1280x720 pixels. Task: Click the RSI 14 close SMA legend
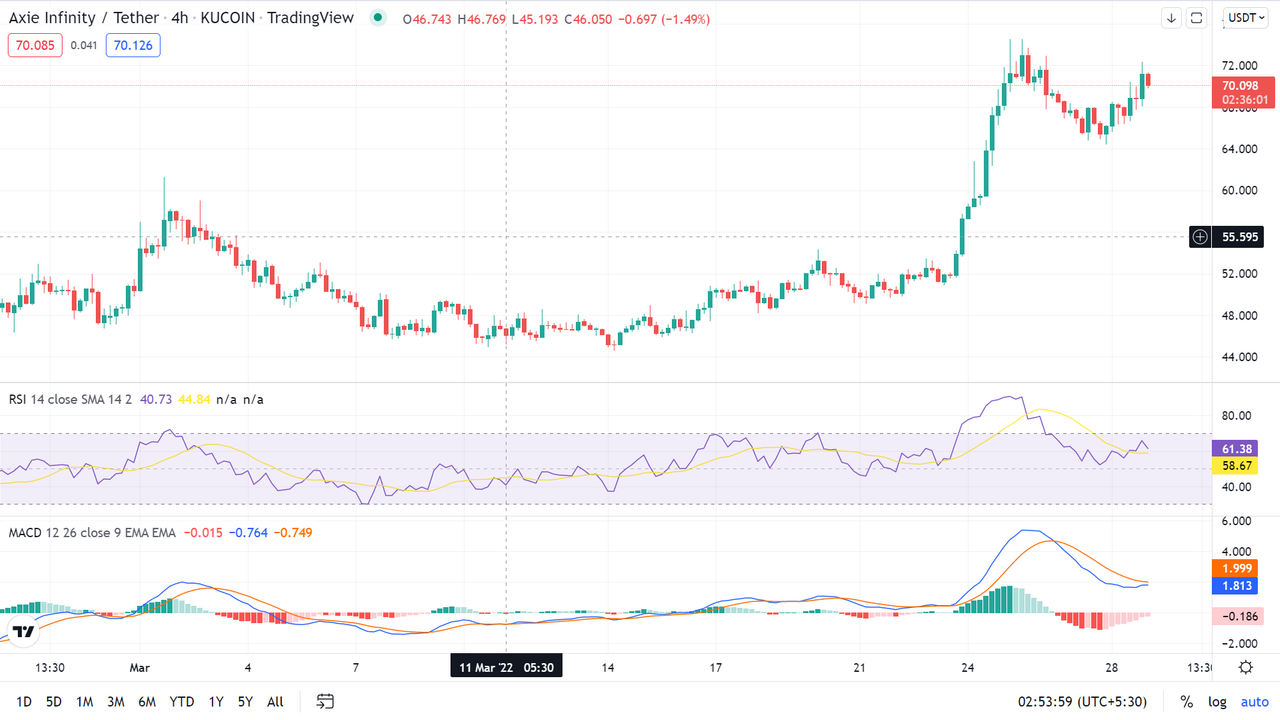coord(70,399)
